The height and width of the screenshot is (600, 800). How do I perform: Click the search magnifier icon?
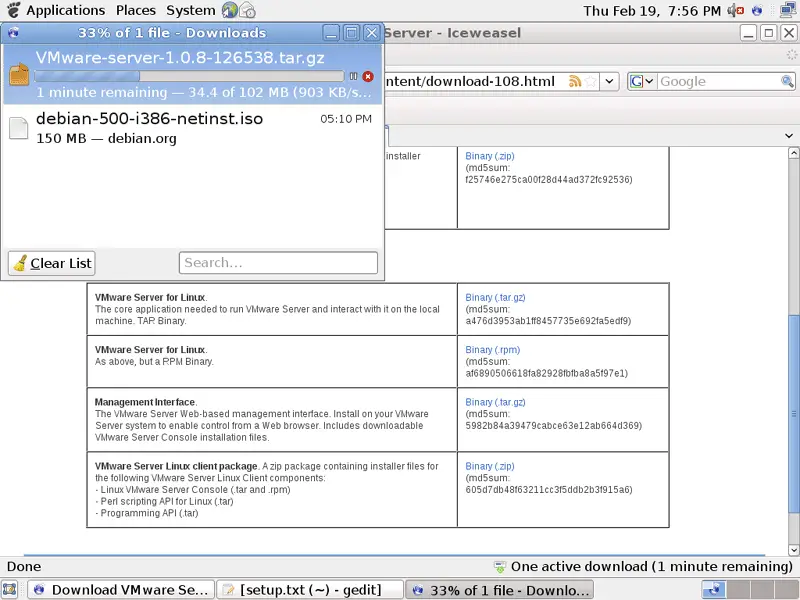click(787, 81)
